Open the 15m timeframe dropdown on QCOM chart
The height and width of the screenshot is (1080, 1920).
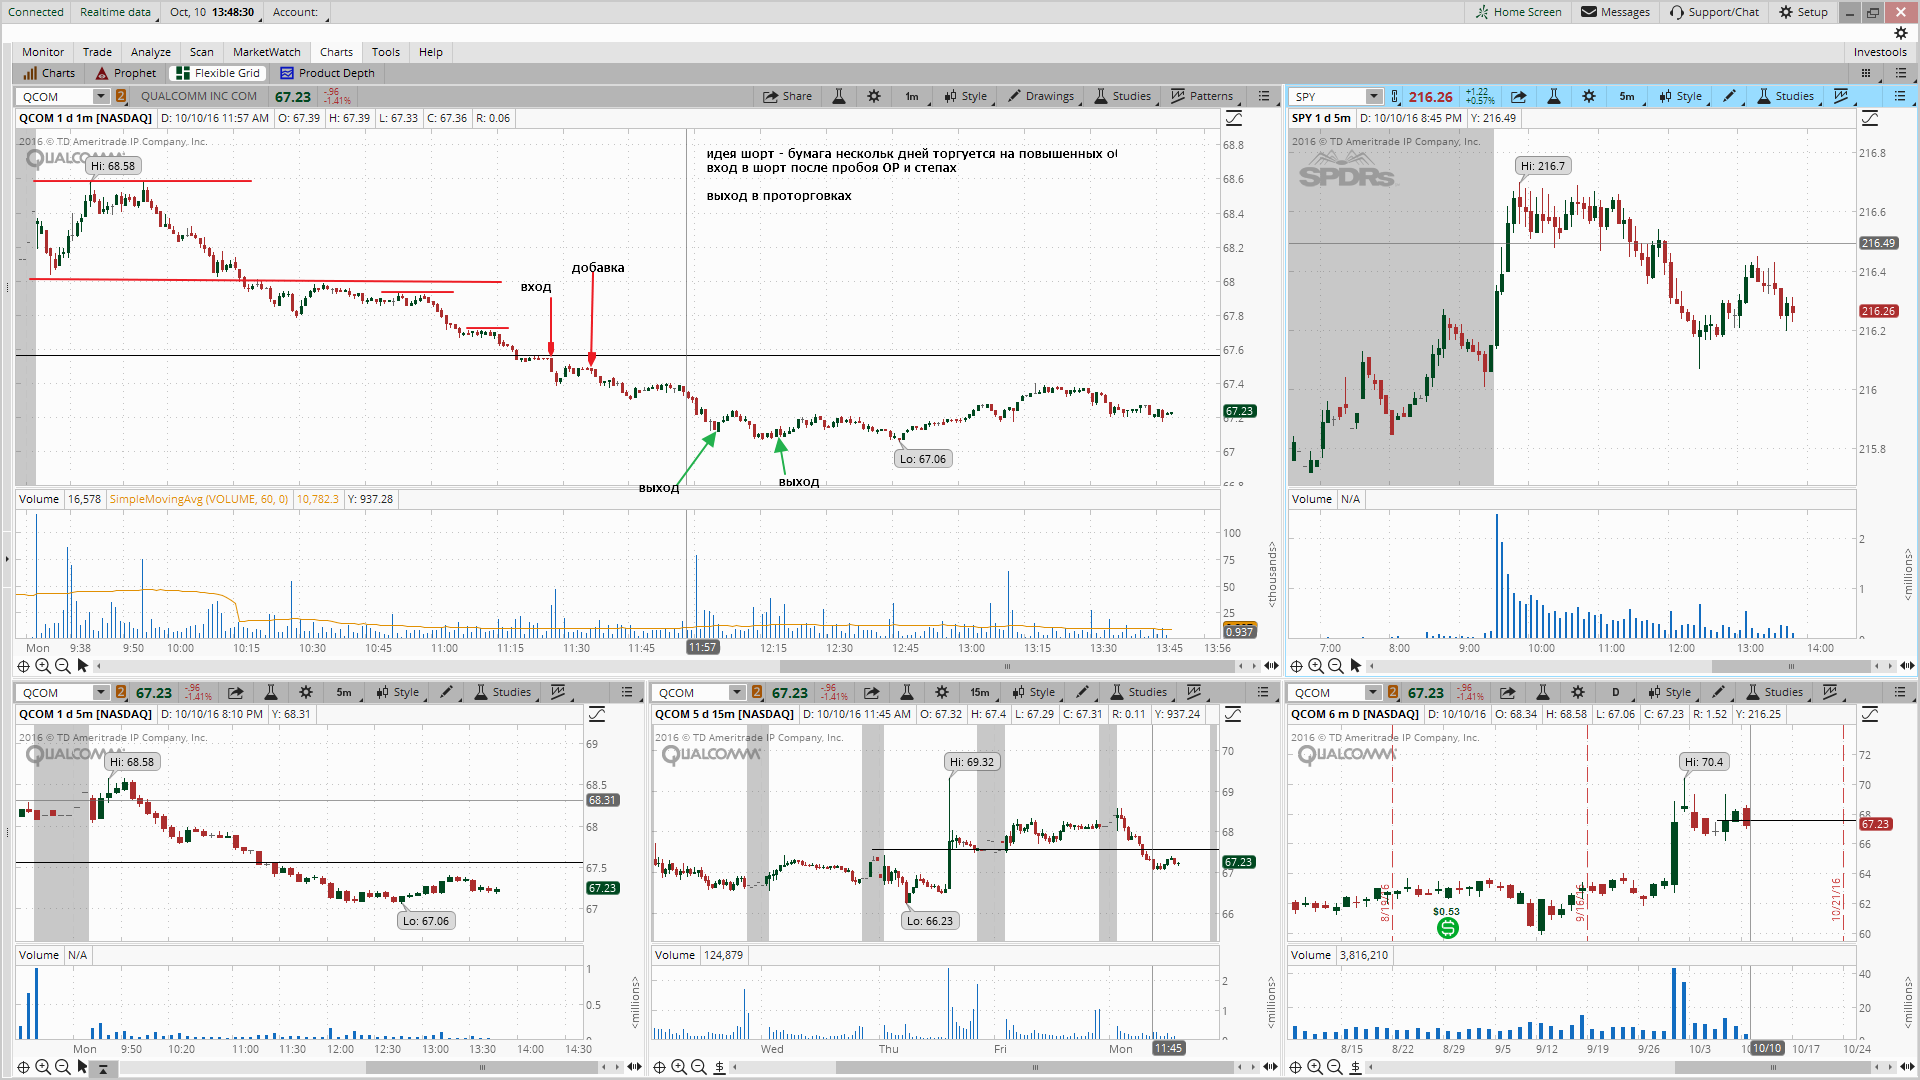pos(981,692)
